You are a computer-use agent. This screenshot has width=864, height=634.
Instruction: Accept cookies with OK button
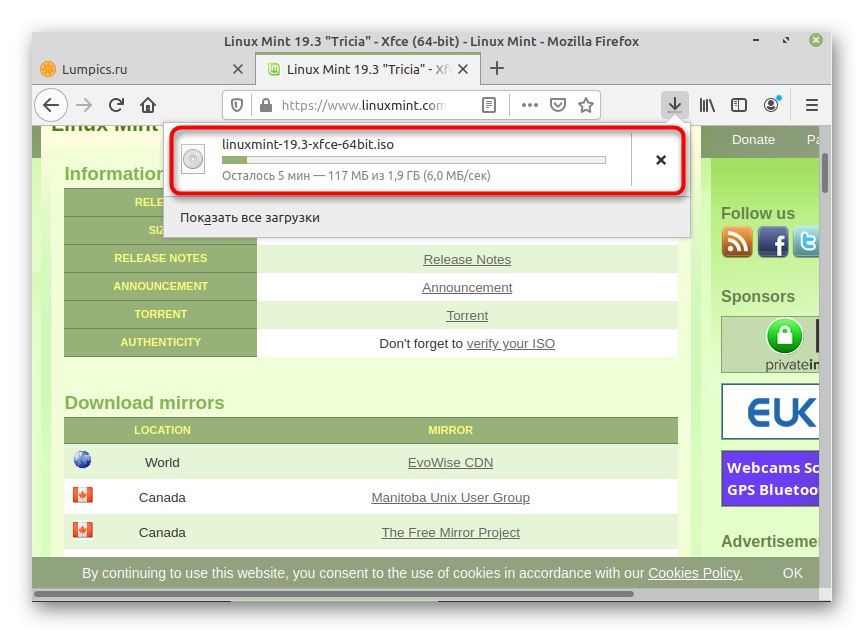(792, 573)
